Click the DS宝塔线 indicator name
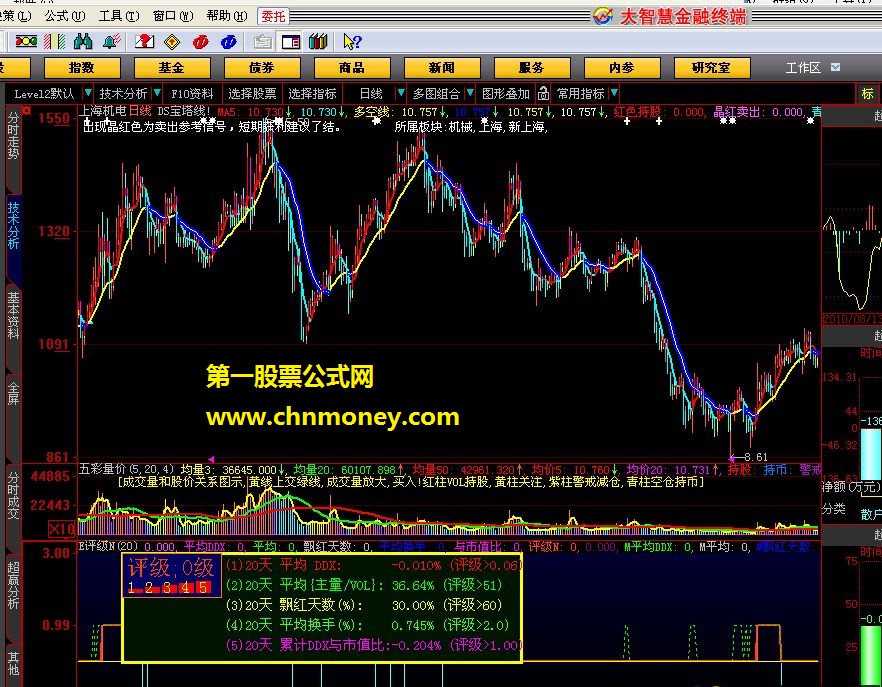882x687 pixels. coord(183,111)
